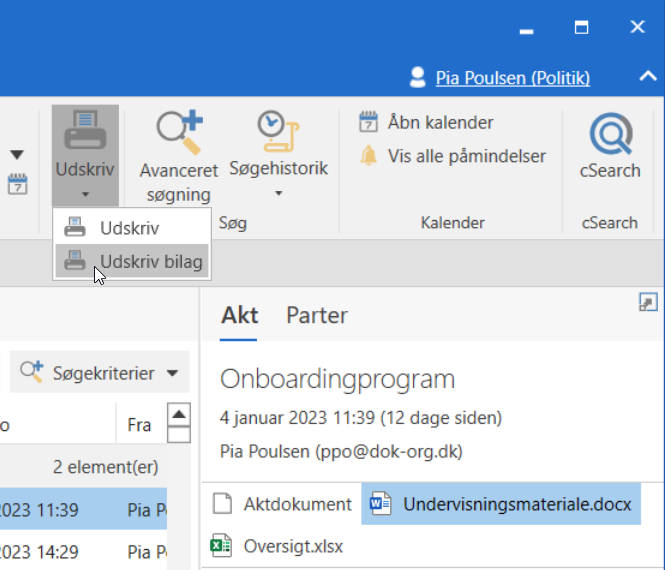This screenshot has height=570, width=665.
Task: Click the list scrollbar up arrow
Action: (x=179, y=414)
